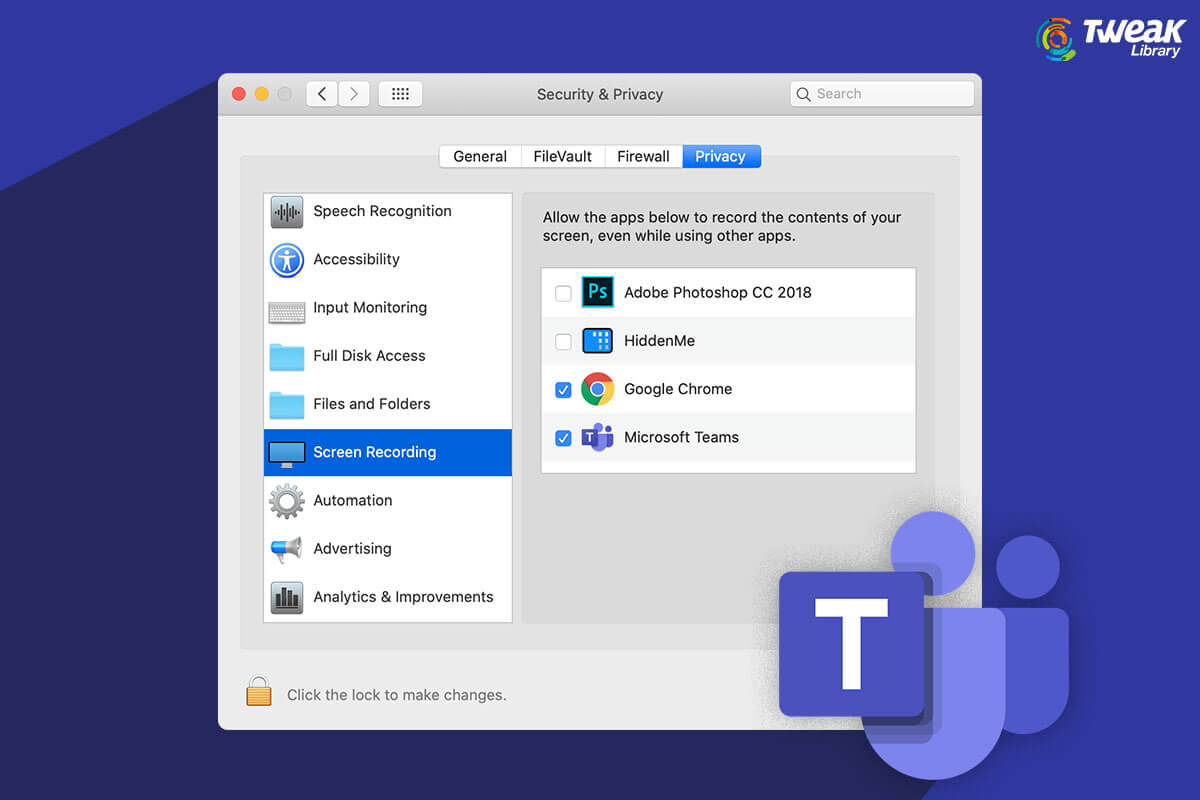Open the Automation privacy settings
The height and width of the screenshot is (800, 1200).
point(353,500)
